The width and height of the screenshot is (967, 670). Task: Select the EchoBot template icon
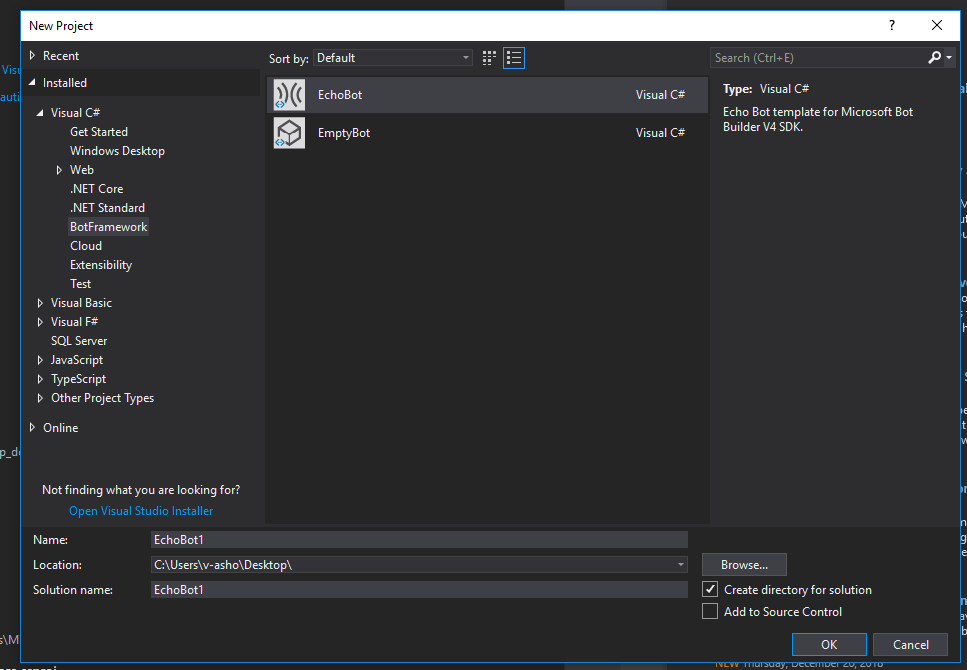click(289, 94)
